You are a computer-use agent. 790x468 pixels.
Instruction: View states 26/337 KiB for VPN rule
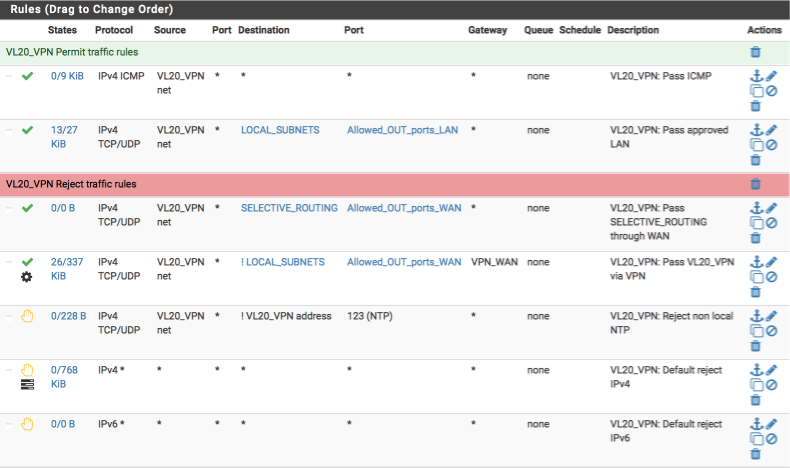pos(67,269)
